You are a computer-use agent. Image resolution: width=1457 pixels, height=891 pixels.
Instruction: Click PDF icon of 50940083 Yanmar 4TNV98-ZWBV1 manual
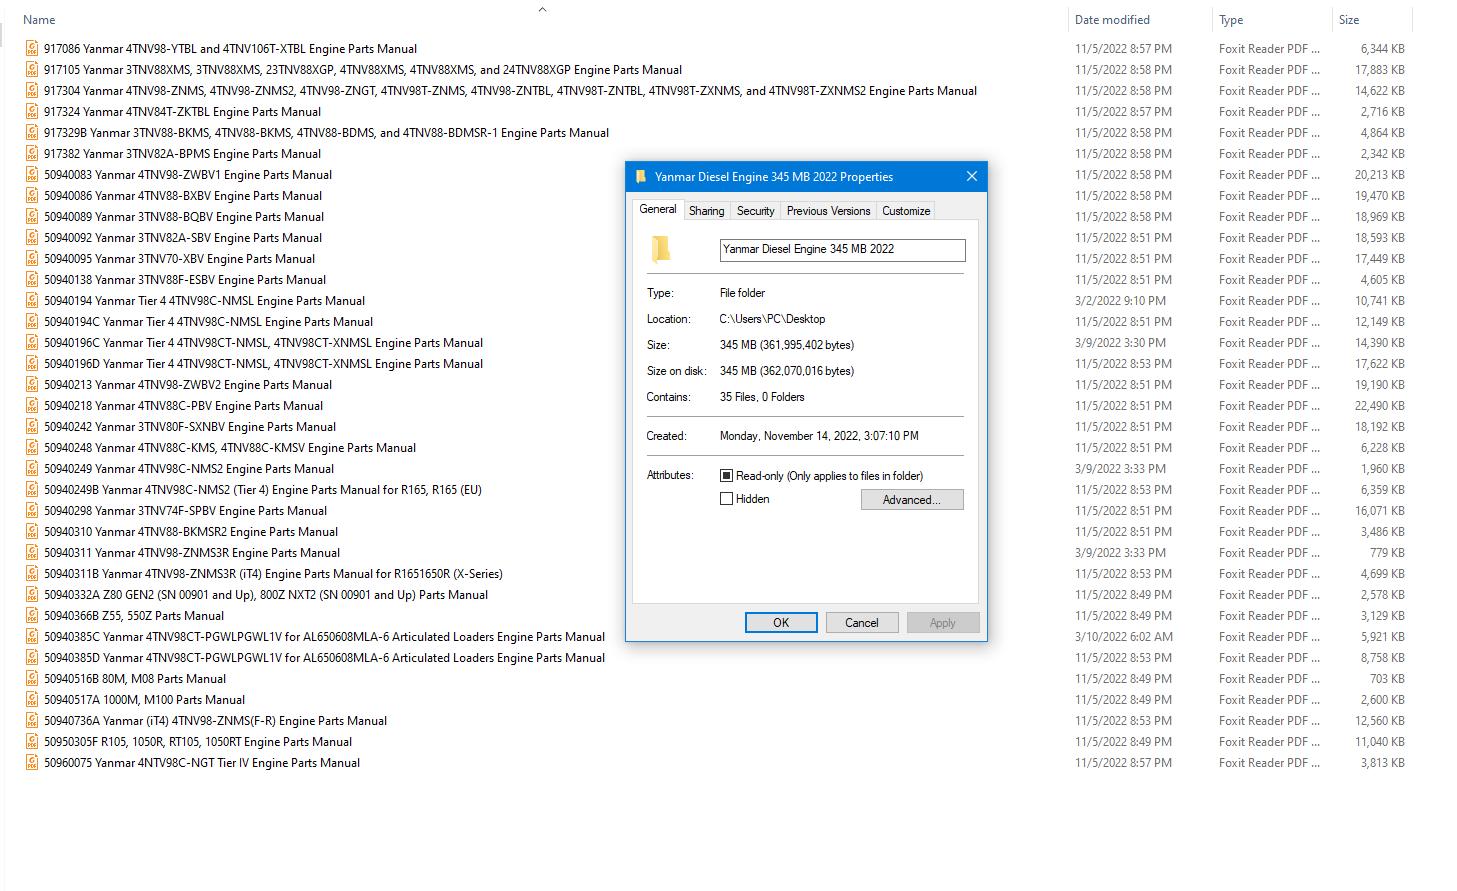tap(32, 174)
